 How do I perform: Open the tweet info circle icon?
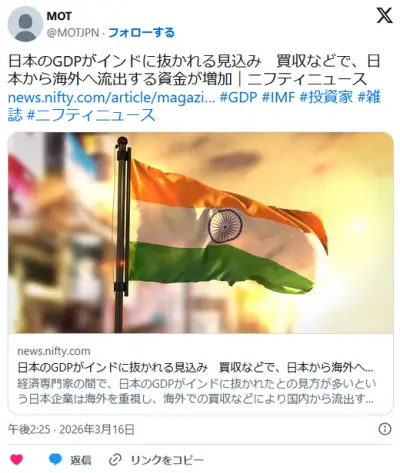(385, 429)
